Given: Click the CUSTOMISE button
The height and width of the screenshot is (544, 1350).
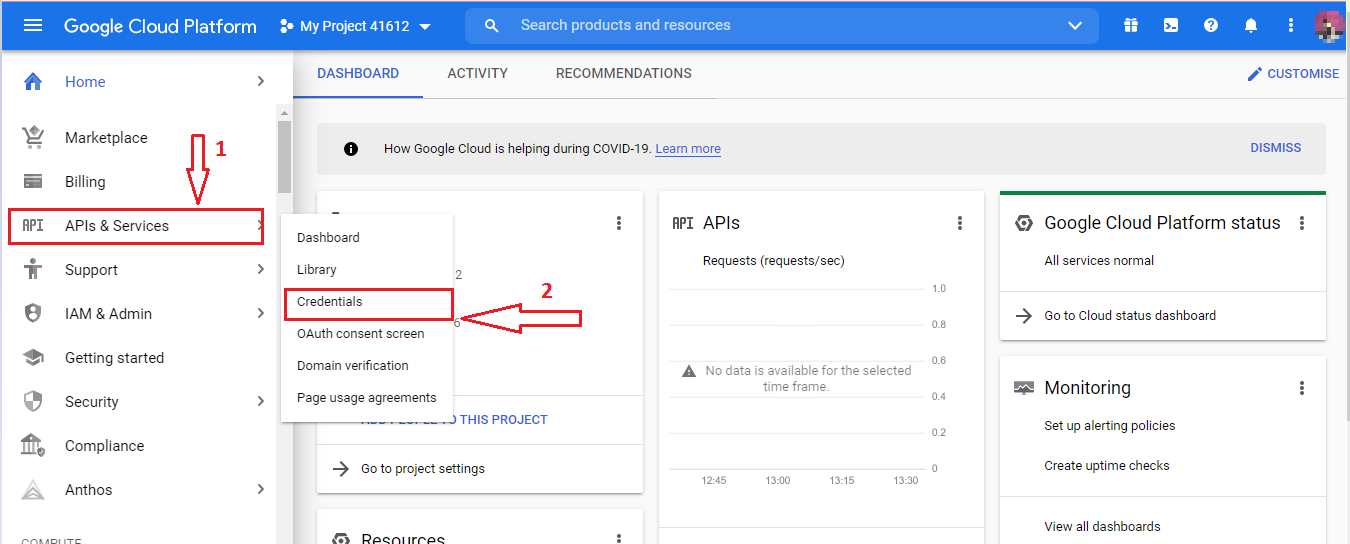Looking at the screenshot, I should (x=1293, y=74).
